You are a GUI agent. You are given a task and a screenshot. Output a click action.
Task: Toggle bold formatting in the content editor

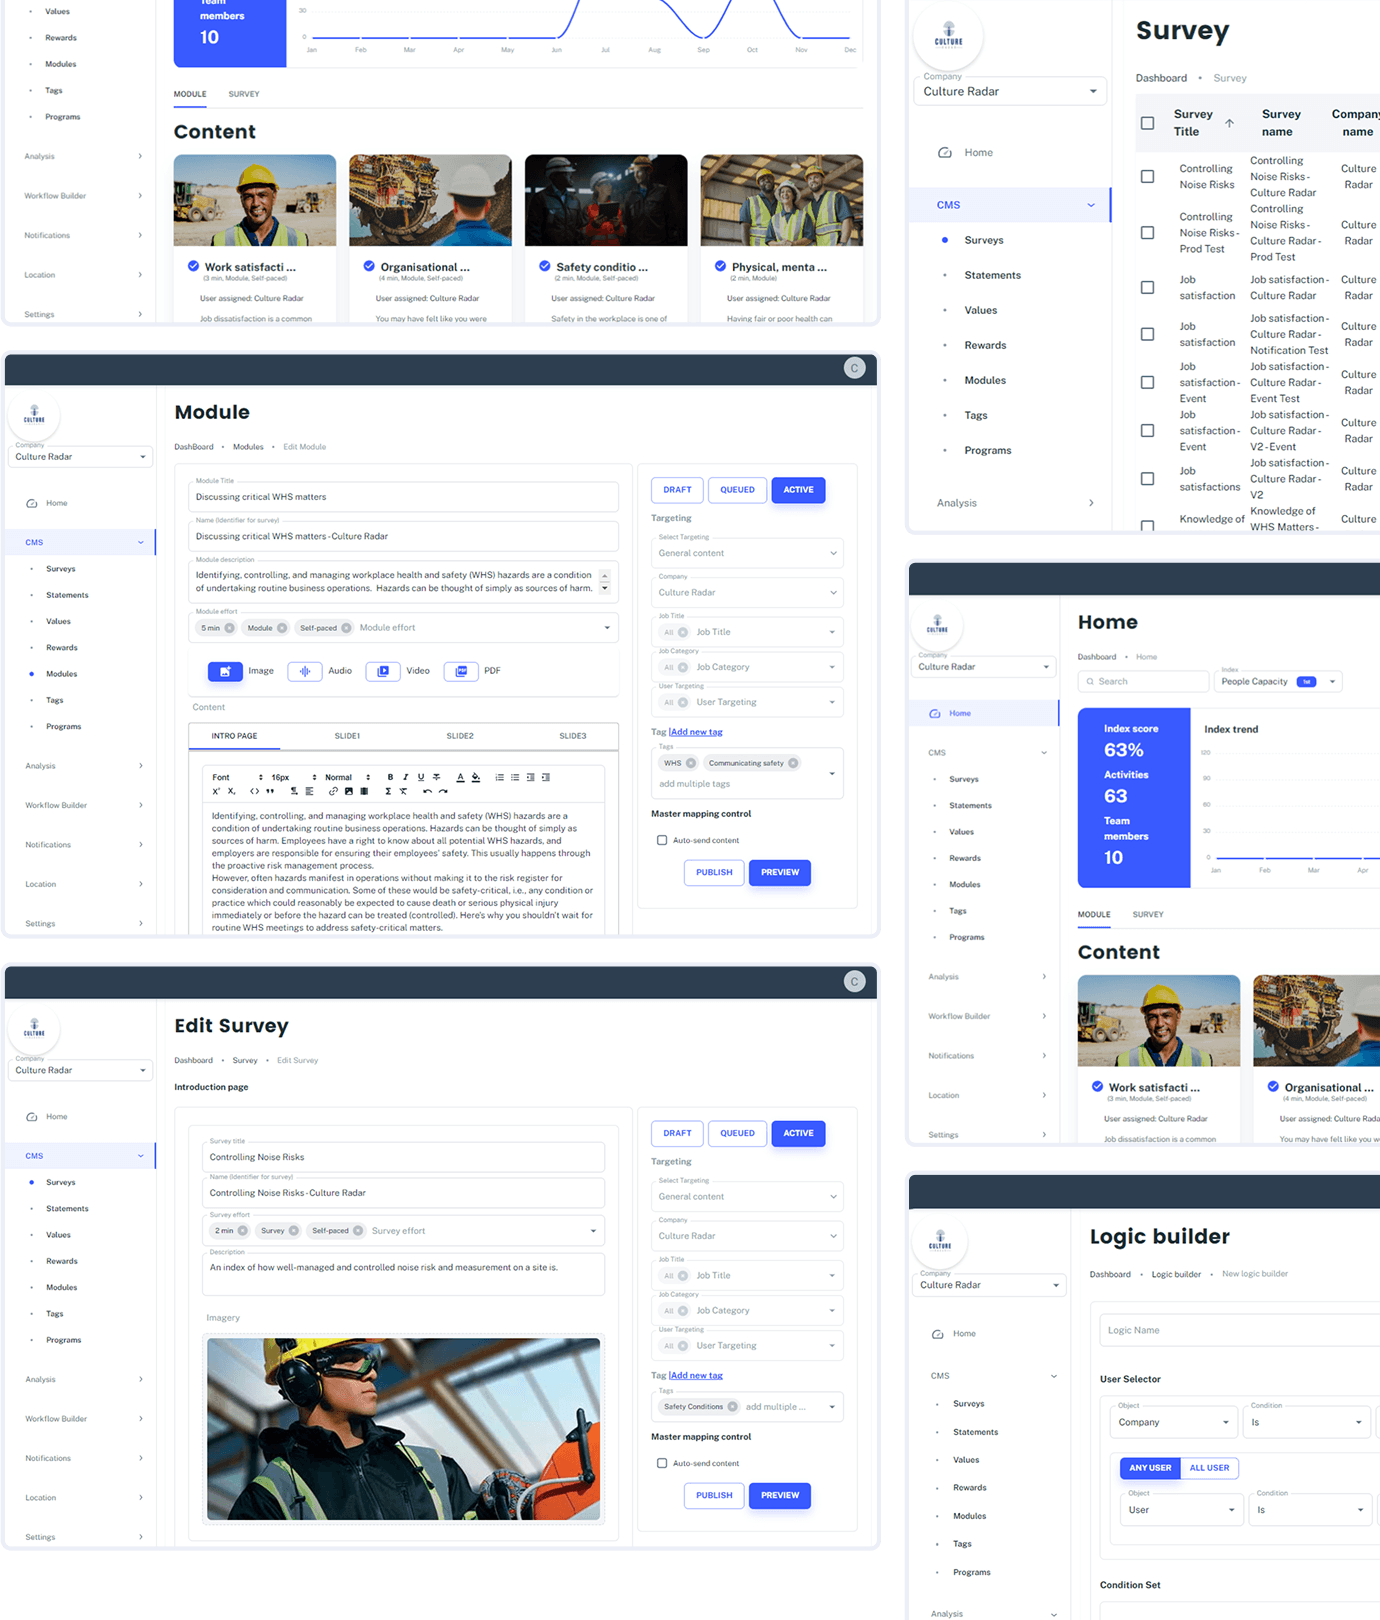click(390, 777)
